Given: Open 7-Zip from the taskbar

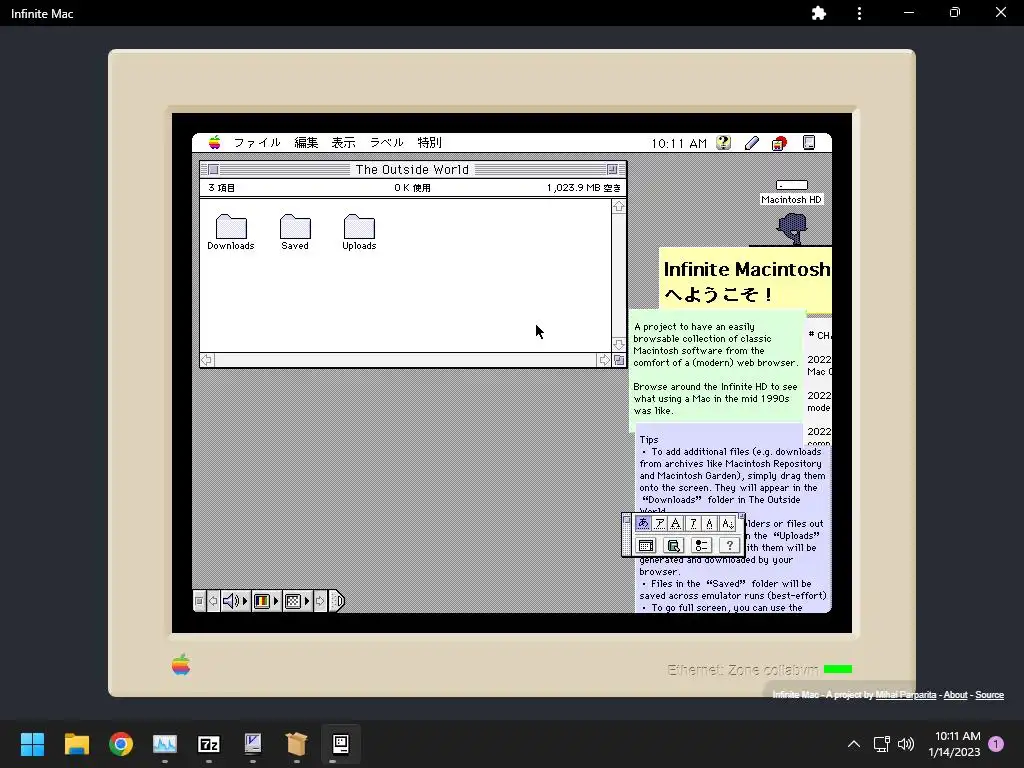Looking at the screenshot, I should pos(209,744).
